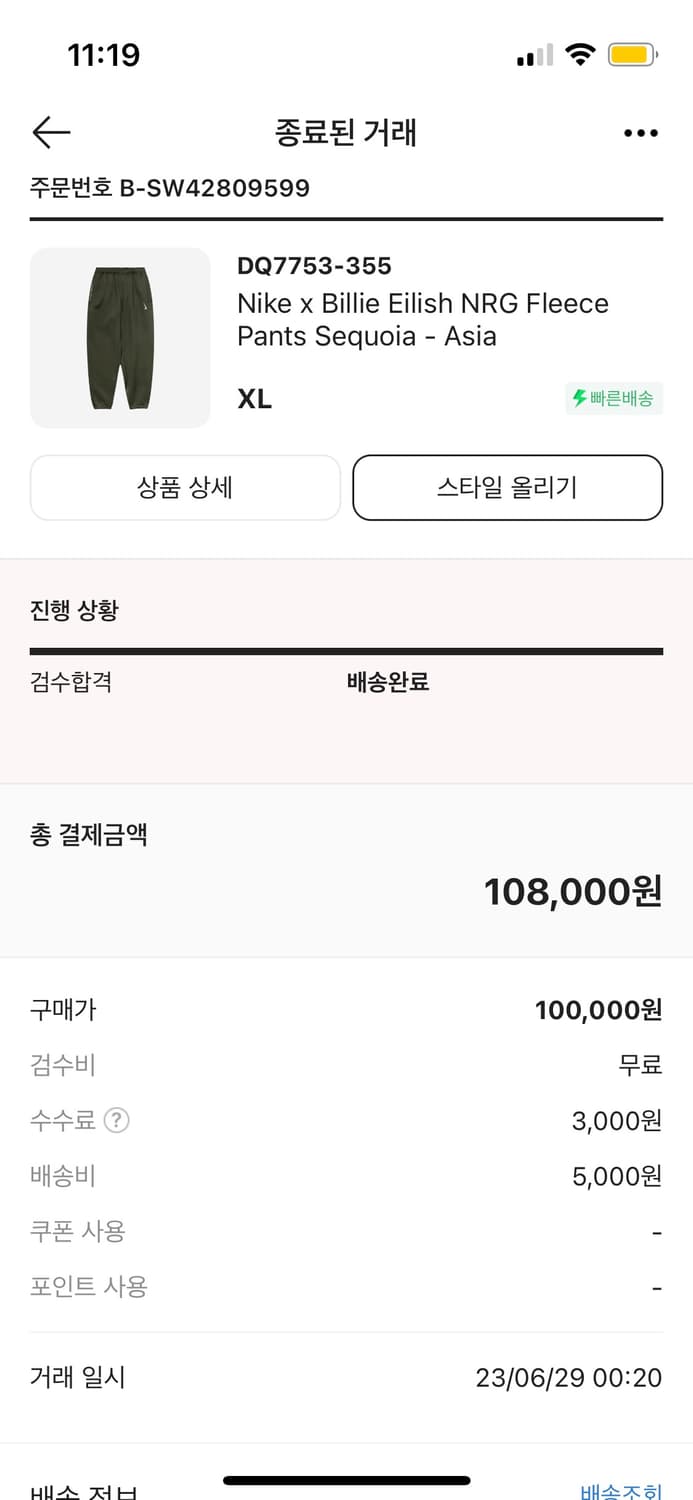693x1500 pixels.
Task: Tap the model code DQ7753-355
Action: tap(314, 266)
